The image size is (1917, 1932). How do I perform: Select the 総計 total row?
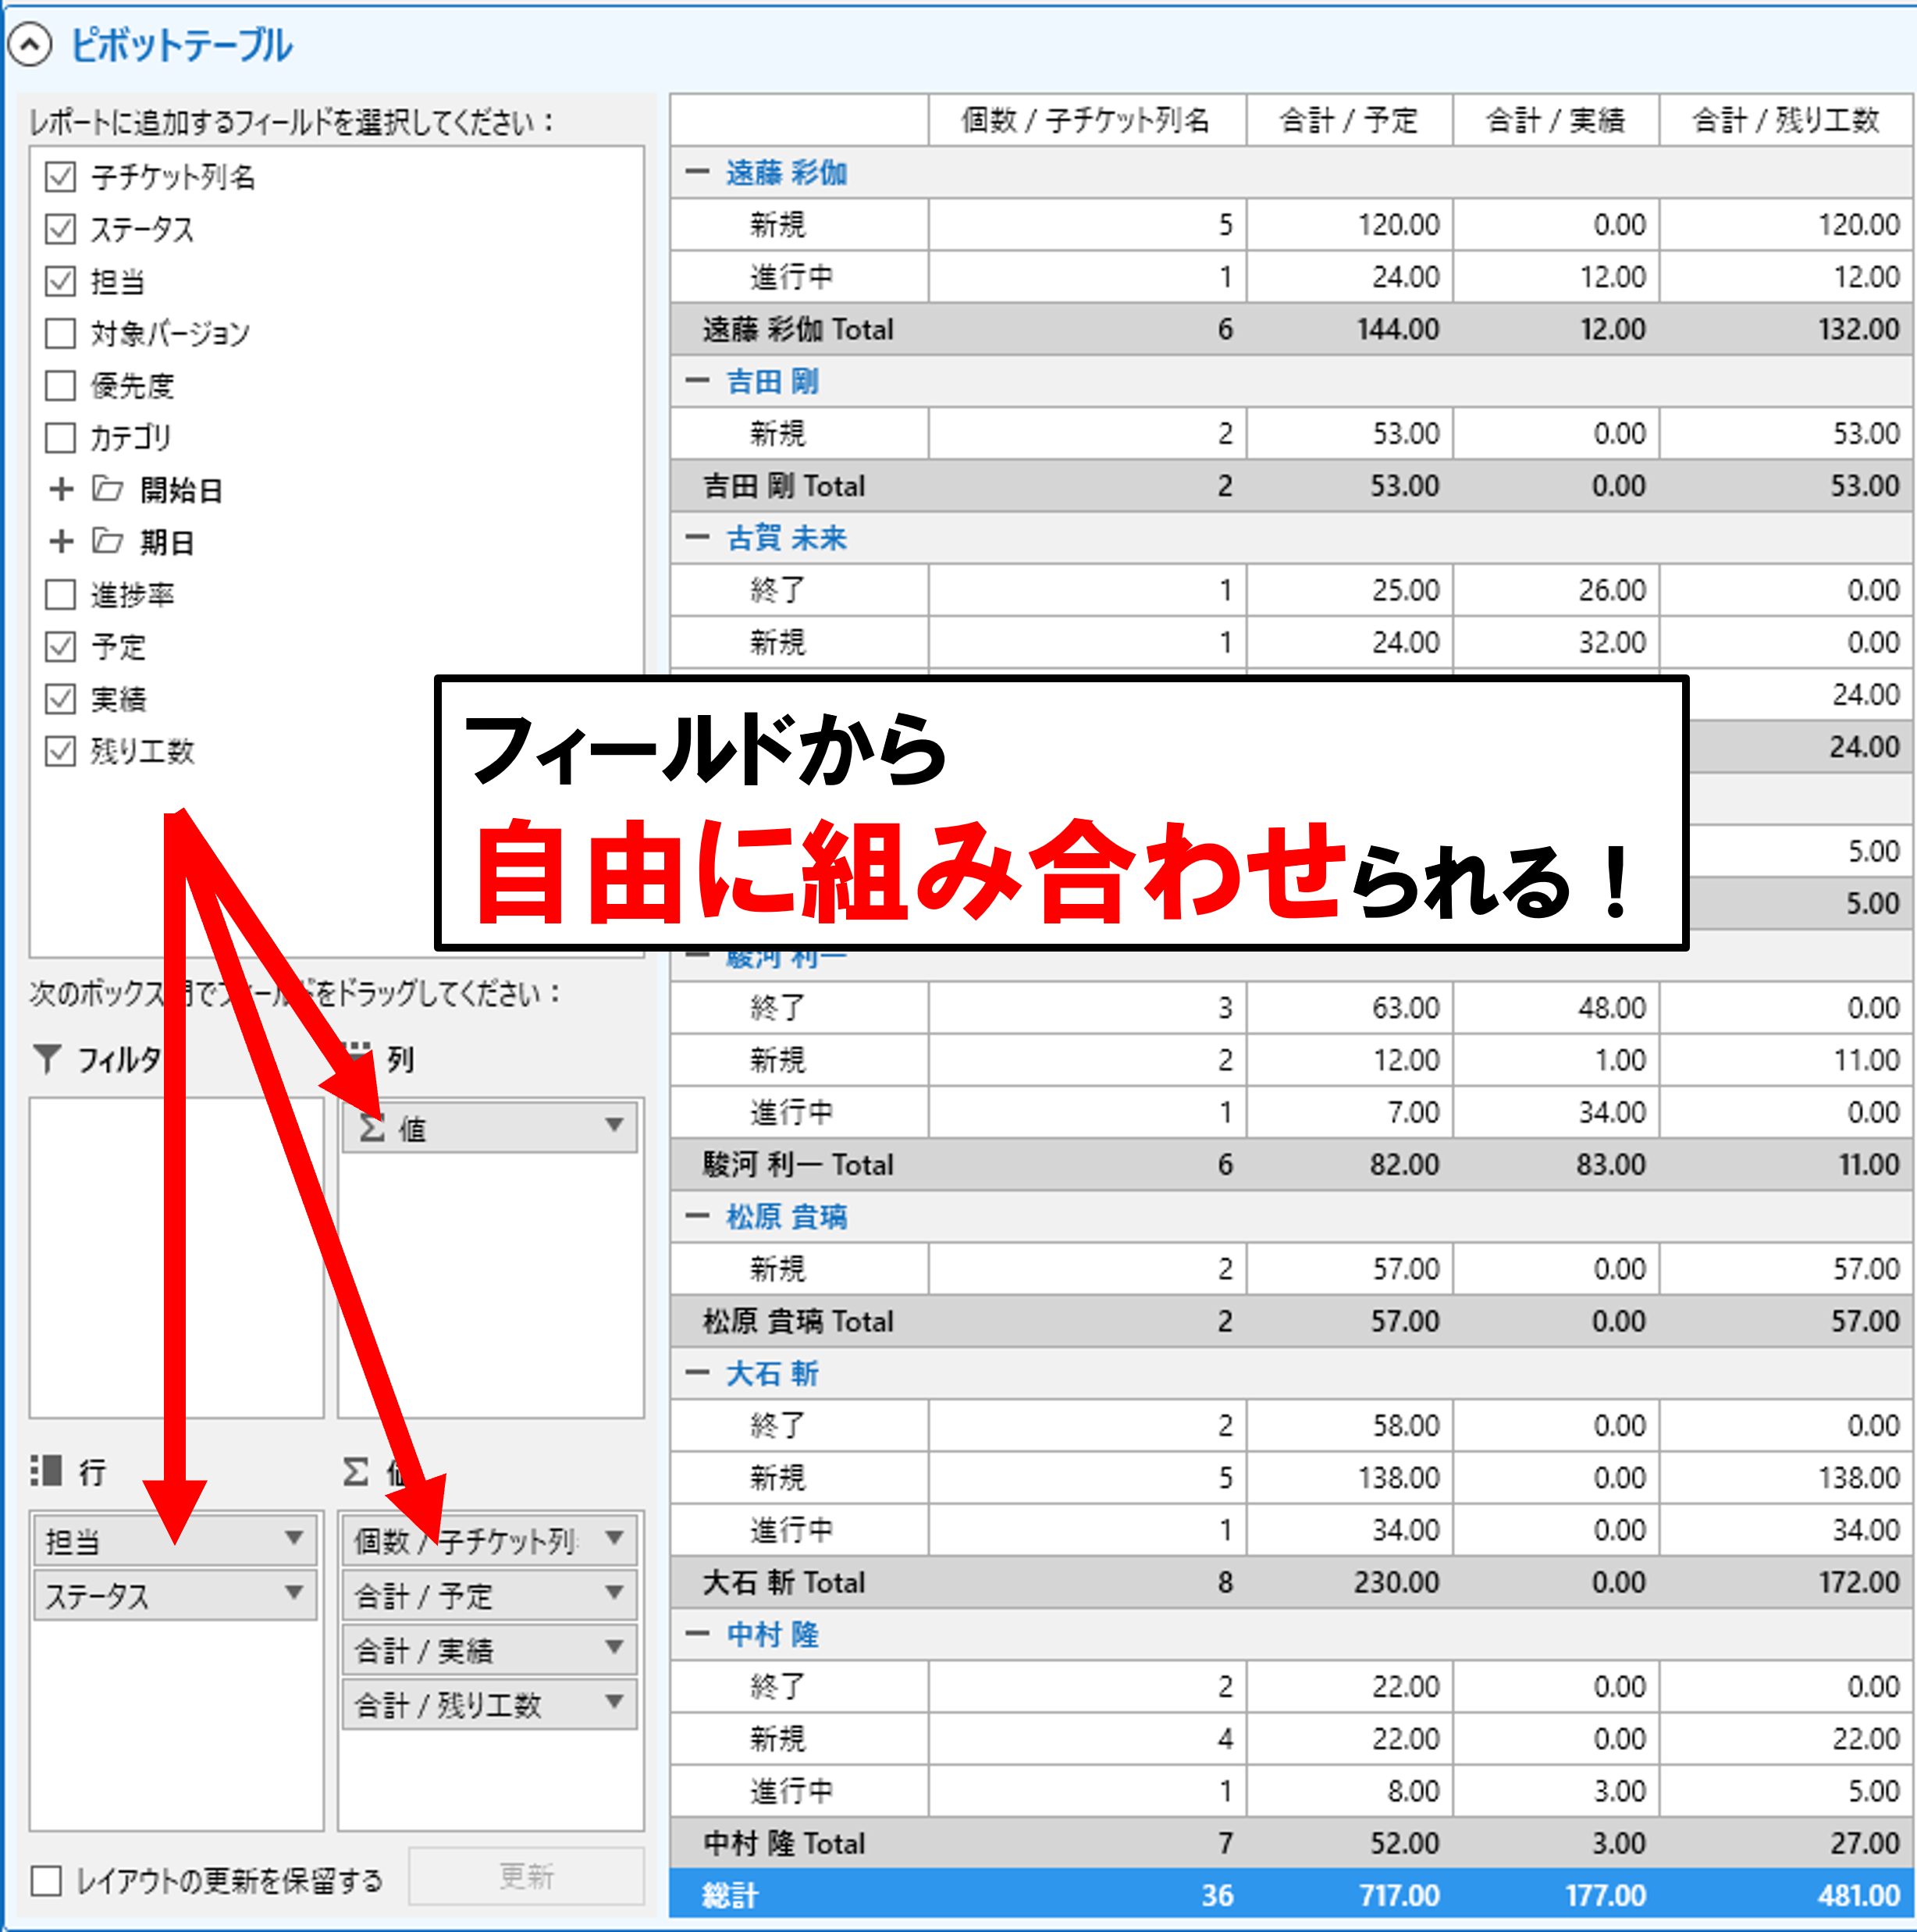pyautogui.click(x=731, y=1895)
